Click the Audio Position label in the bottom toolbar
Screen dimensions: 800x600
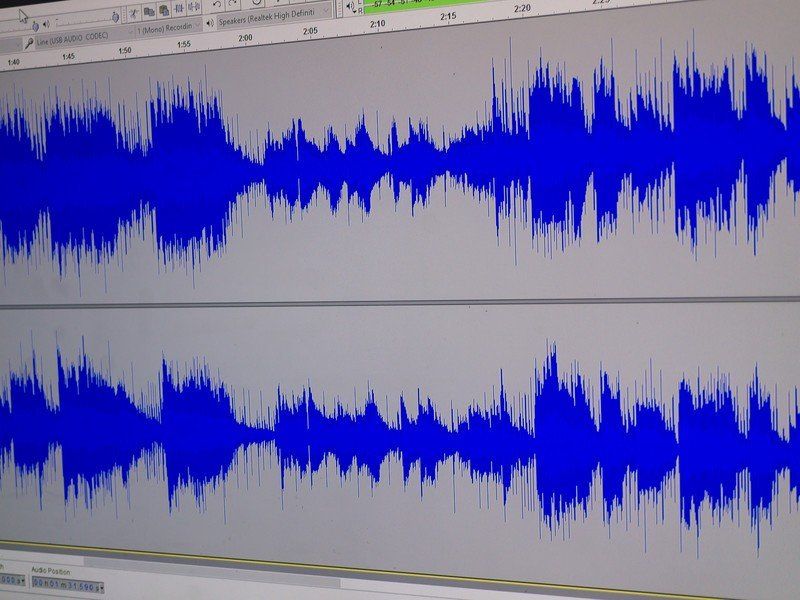(x=50, y=570)
